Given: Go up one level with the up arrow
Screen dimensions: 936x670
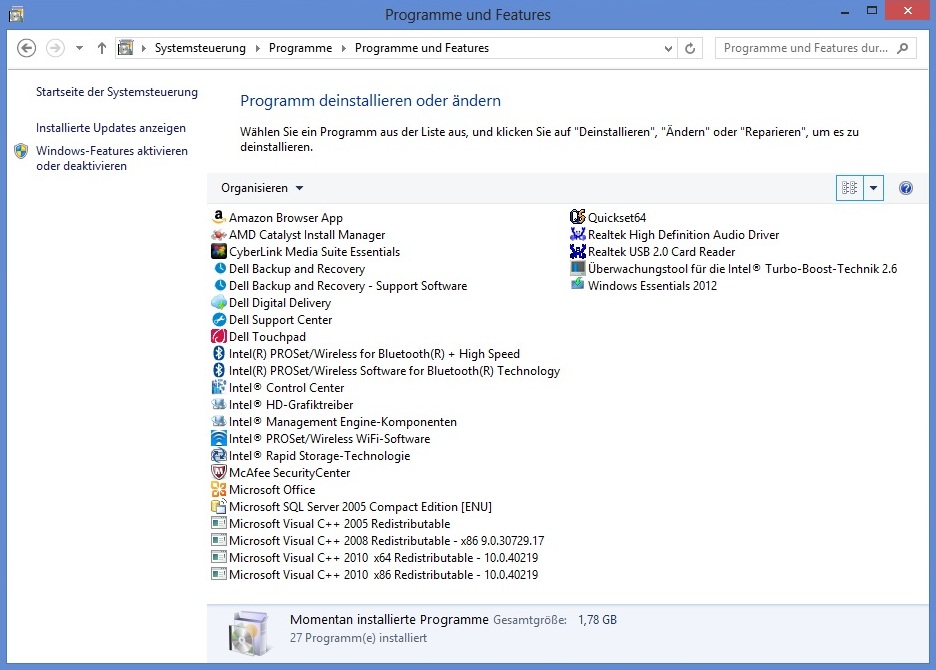Looking at the screenshot, I should coord(102,48).
